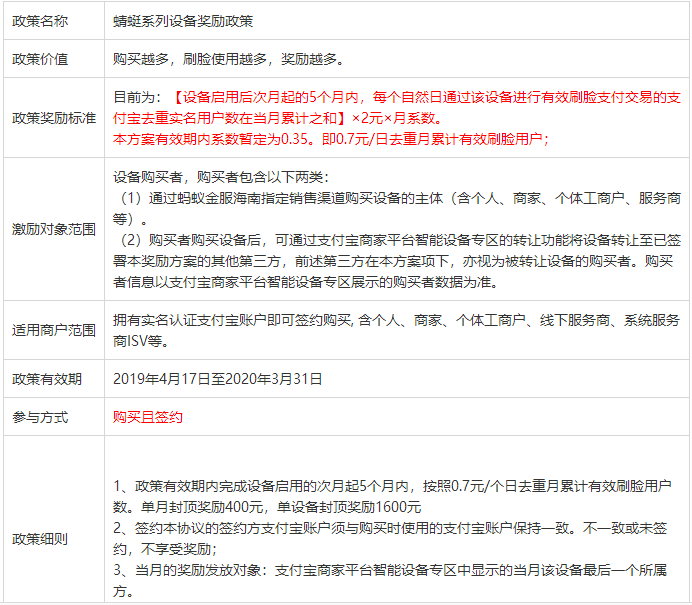Click the 政策名称 label cell

(40, 20)
